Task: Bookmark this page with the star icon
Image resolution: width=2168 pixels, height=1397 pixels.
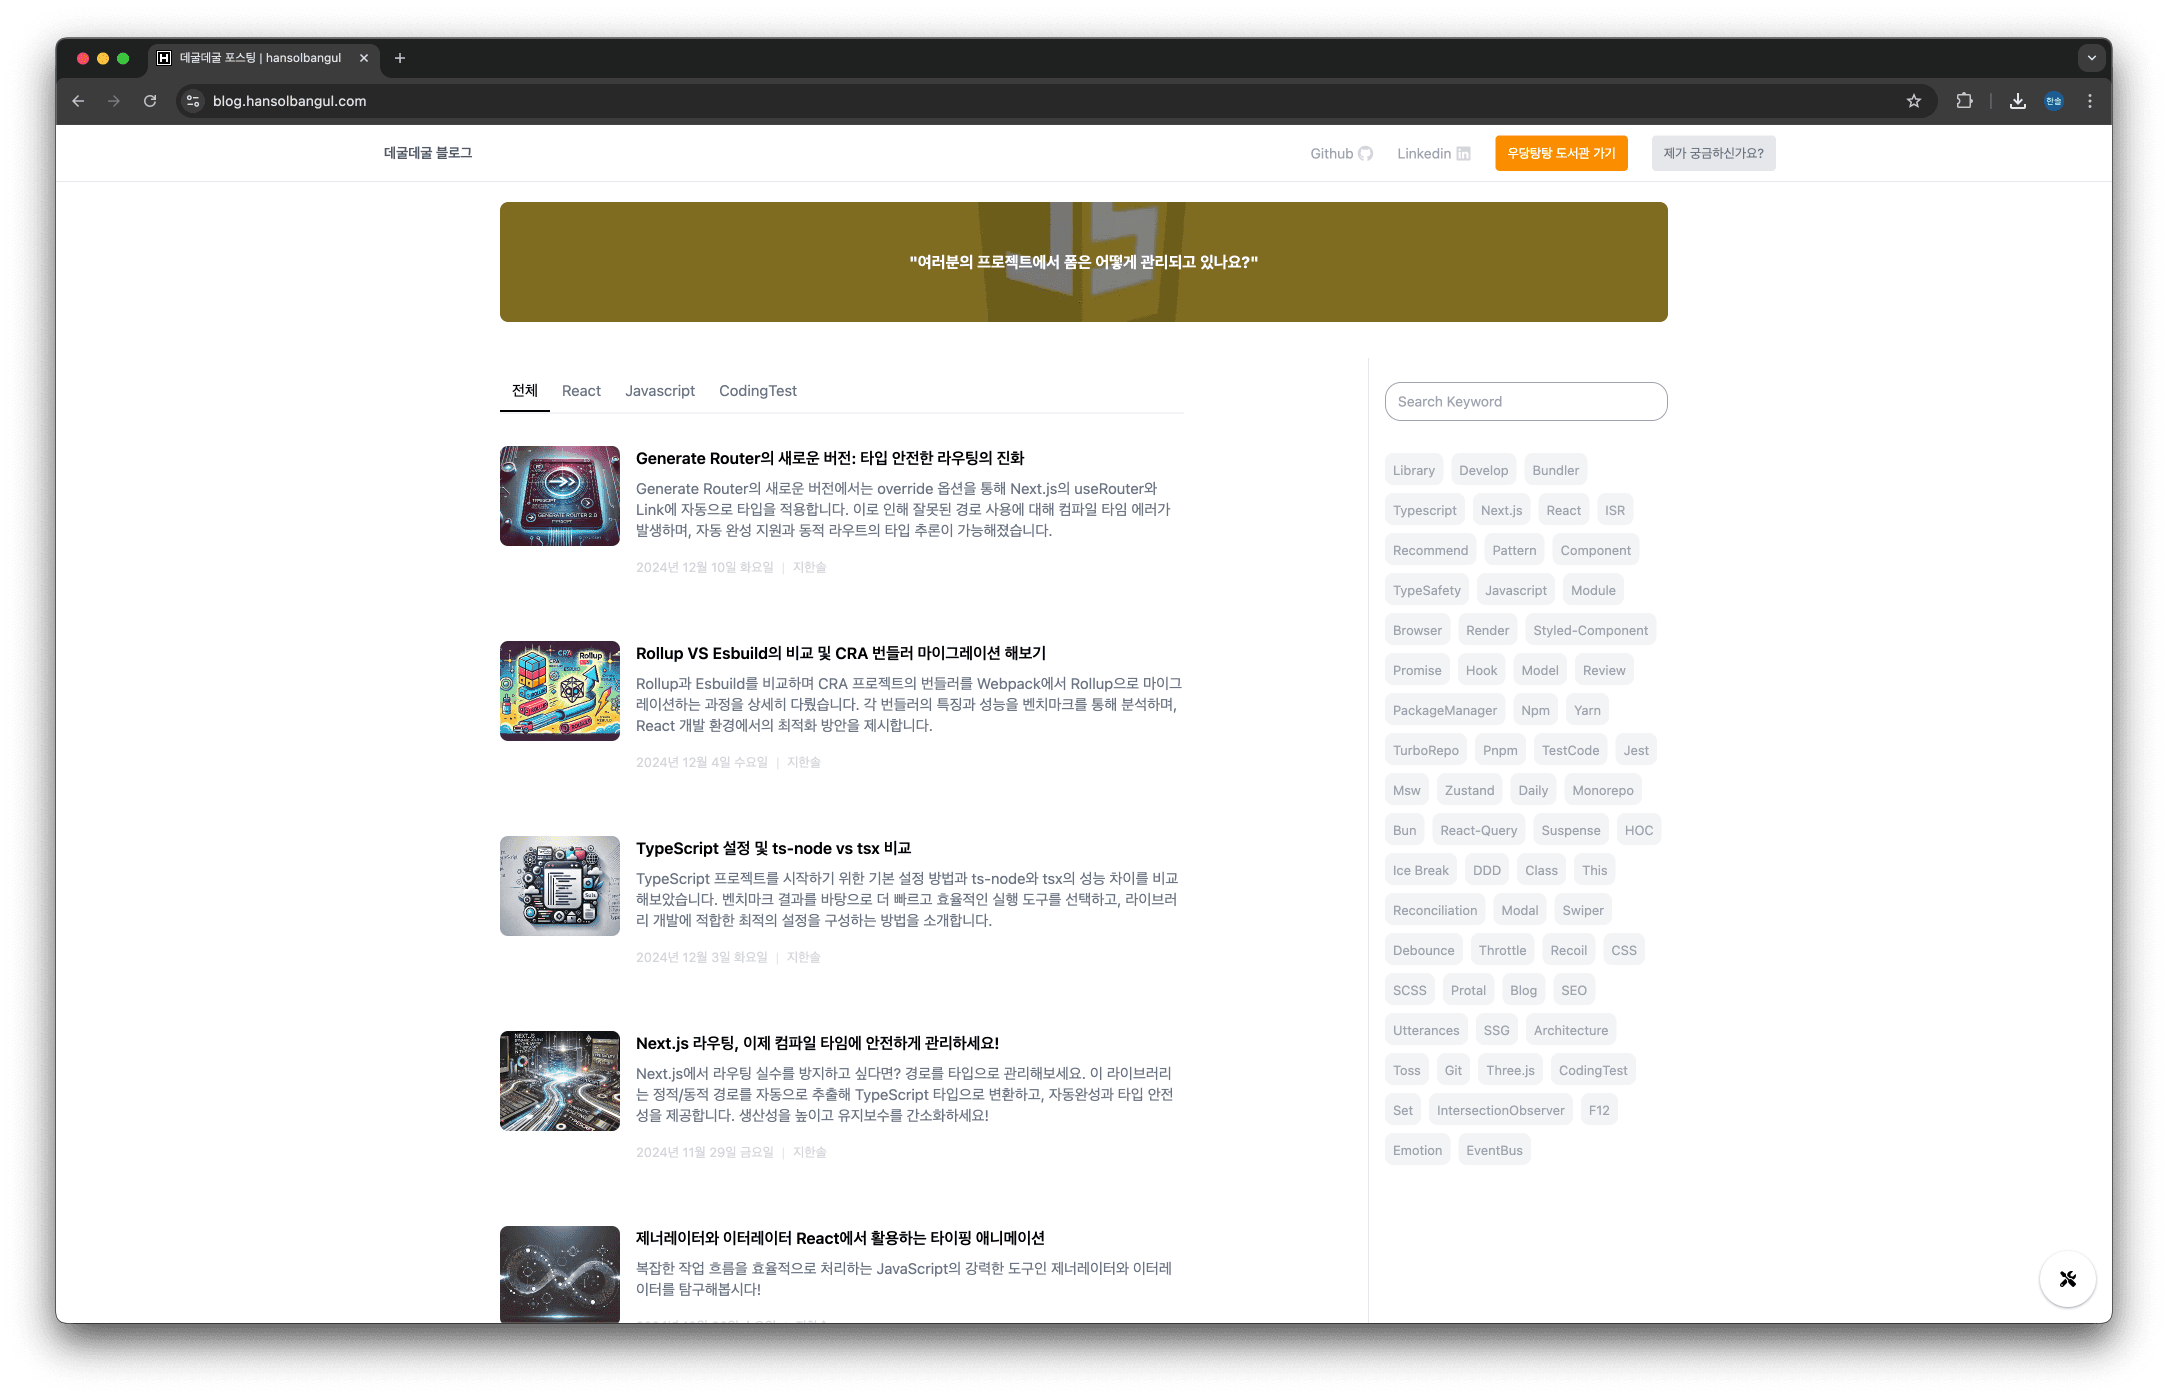Action: click(1913, 101)
